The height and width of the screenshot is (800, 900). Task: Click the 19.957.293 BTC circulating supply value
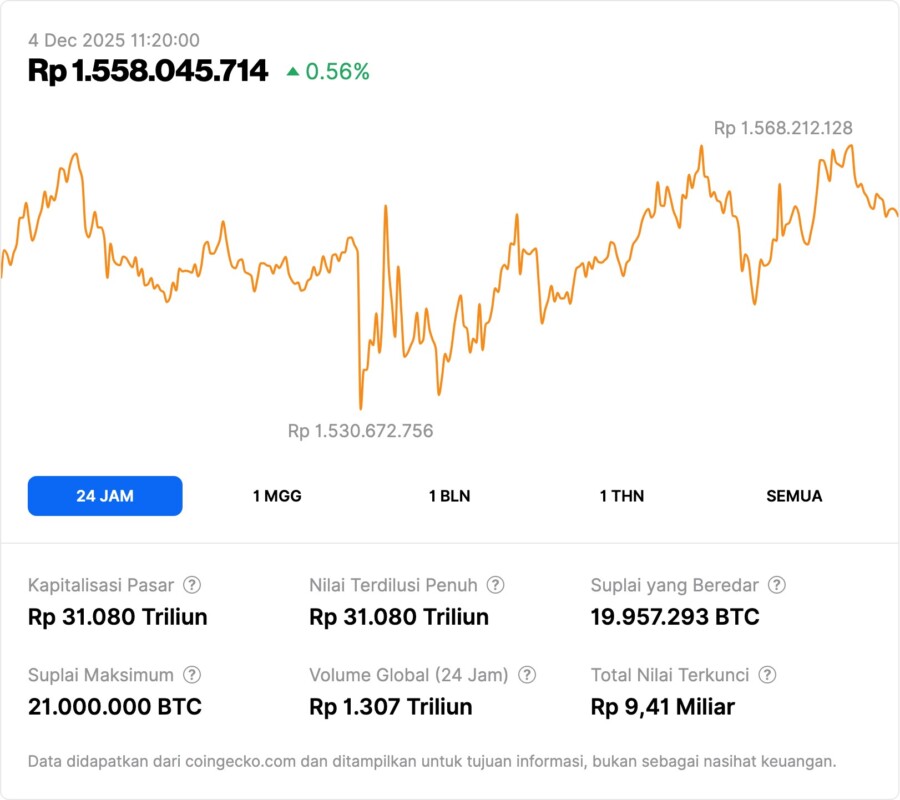click(675, 617)
